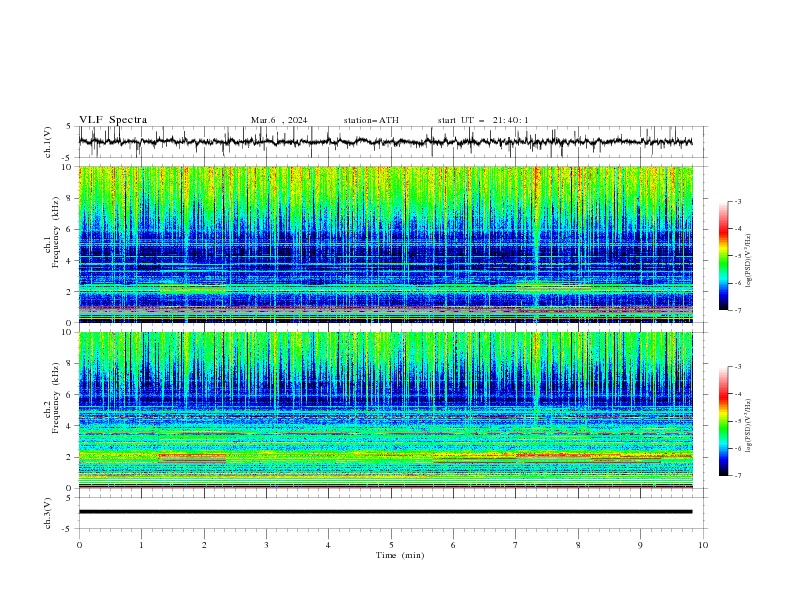The image size is (792, 612).
Task: Click the "-4" label on lower color bar
Action: pyautogui.click(x=738, y=394)
